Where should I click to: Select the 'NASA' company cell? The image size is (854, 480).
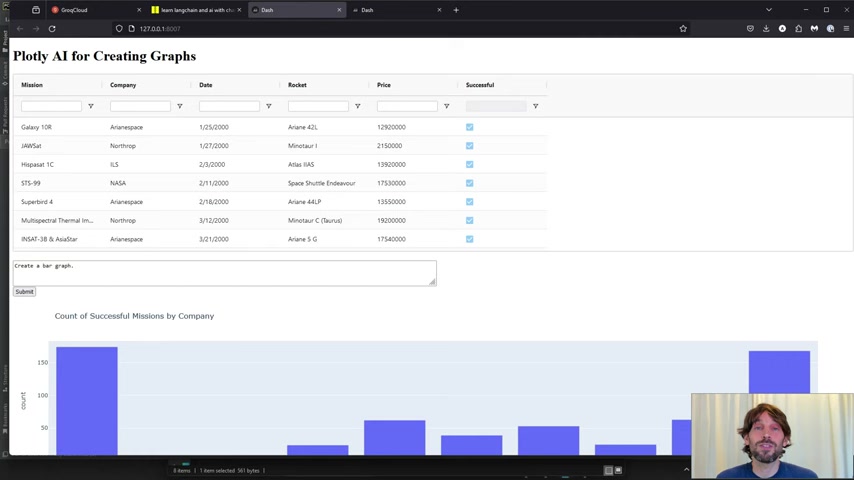coord(118,183)
